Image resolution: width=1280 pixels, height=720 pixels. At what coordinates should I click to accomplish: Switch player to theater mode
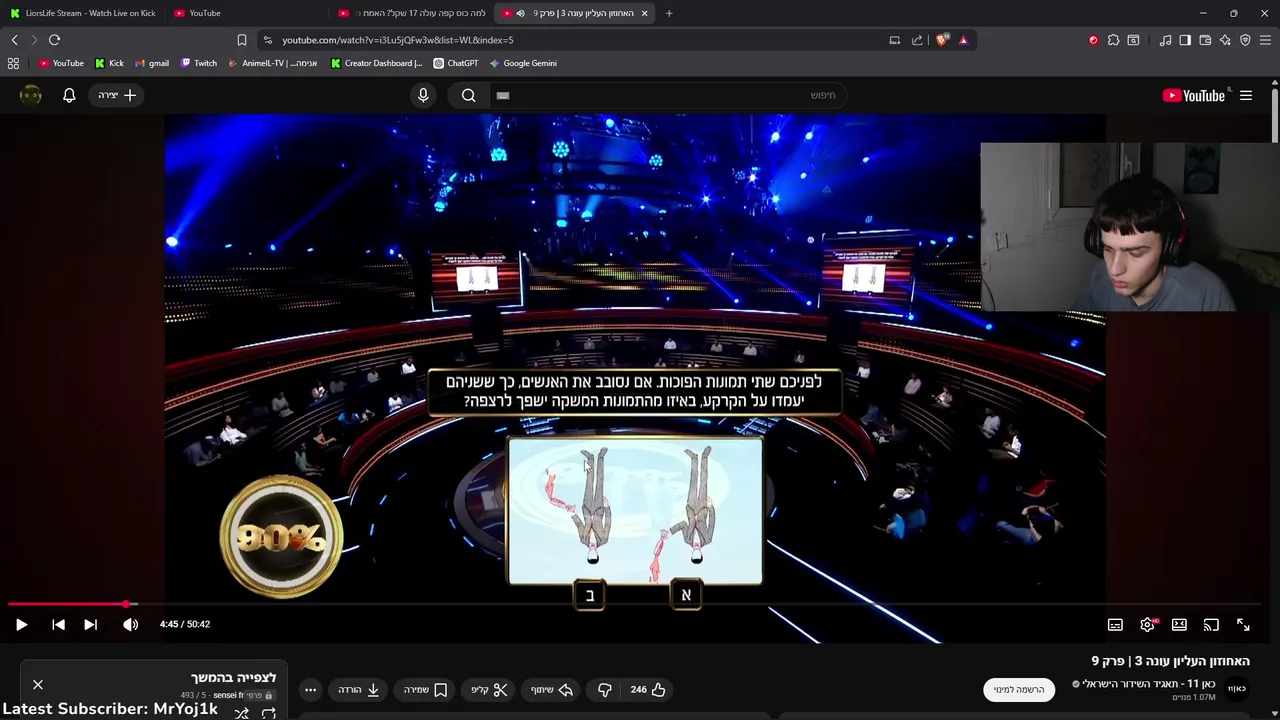tap(1179, 624)
